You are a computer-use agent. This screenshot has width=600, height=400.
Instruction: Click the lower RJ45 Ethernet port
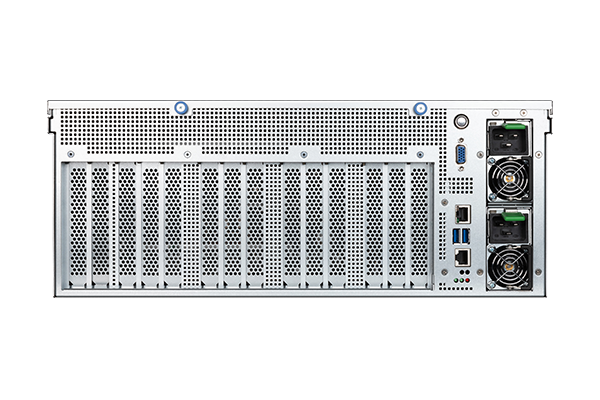[463, 257]
